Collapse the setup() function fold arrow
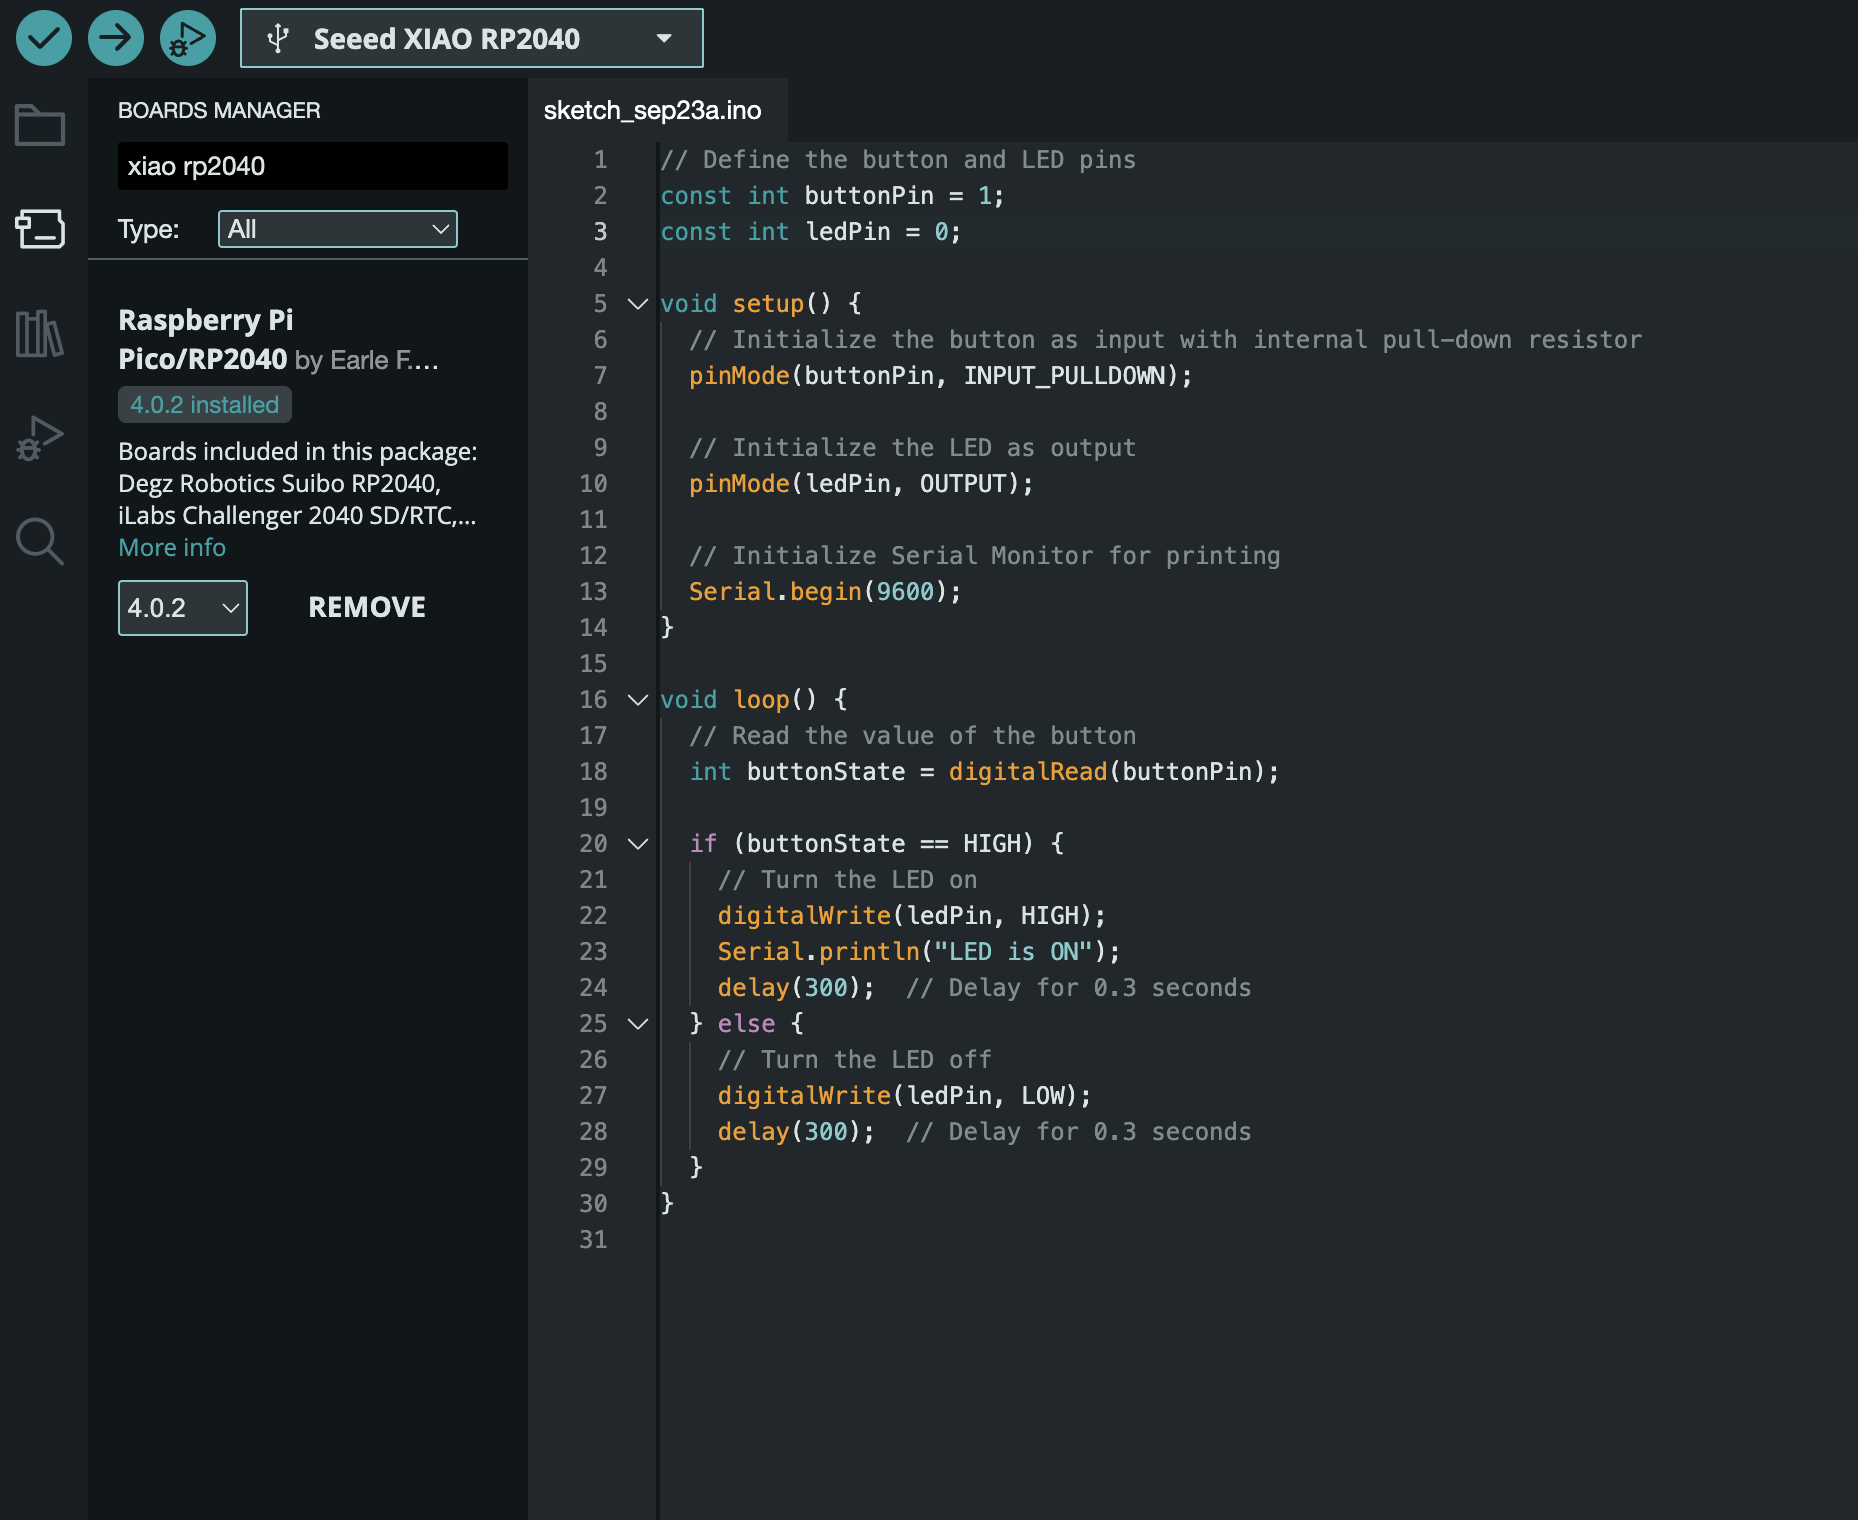Screen dimensions: 1858x1520 point(638,304)
